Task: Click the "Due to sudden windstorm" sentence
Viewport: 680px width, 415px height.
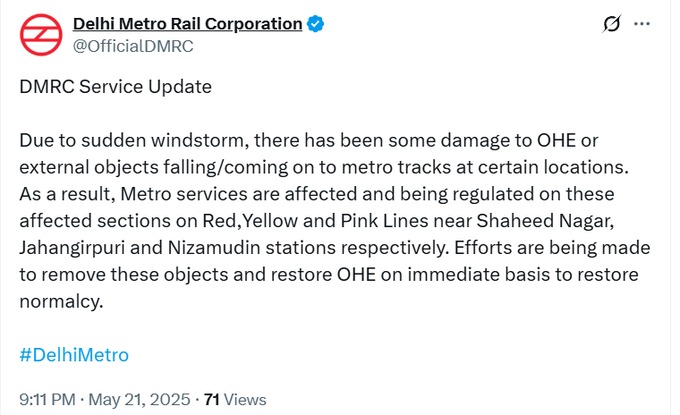Action: [134, 141]
